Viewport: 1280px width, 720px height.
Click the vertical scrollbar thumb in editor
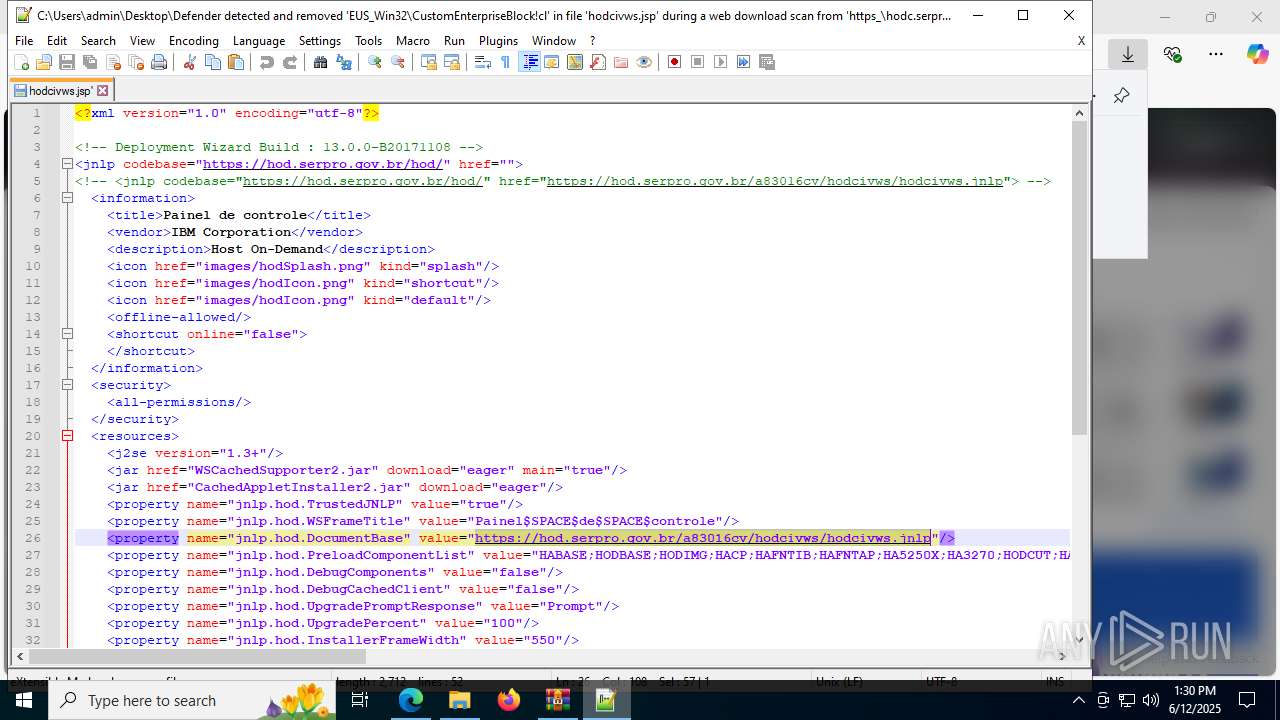(1079, 280)
